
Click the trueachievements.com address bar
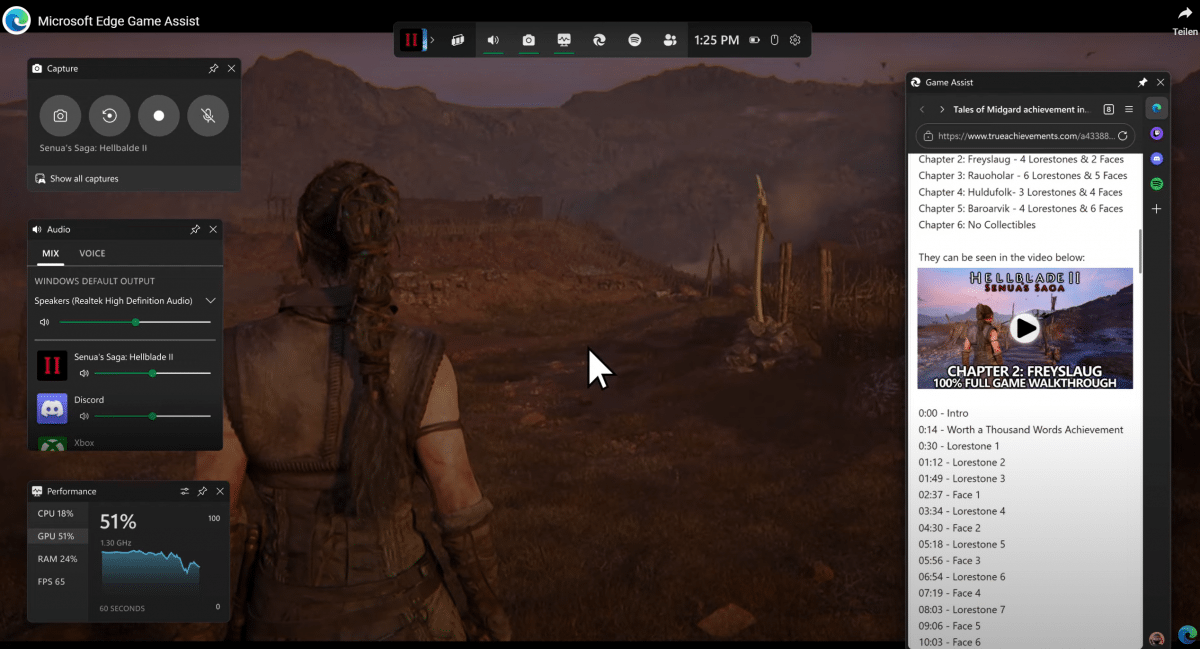tap(1026, 136)
